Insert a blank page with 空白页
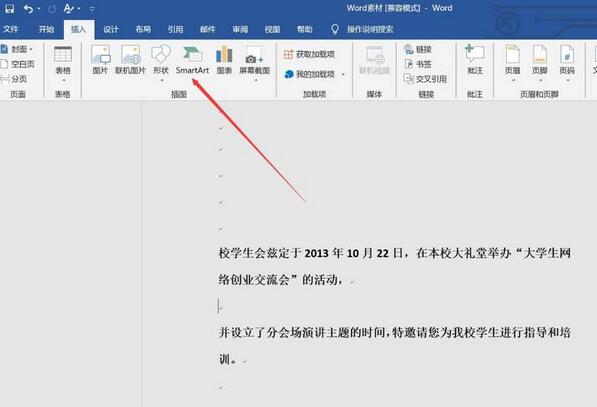This screenshot has height=407, width=597. pos(18,64)
